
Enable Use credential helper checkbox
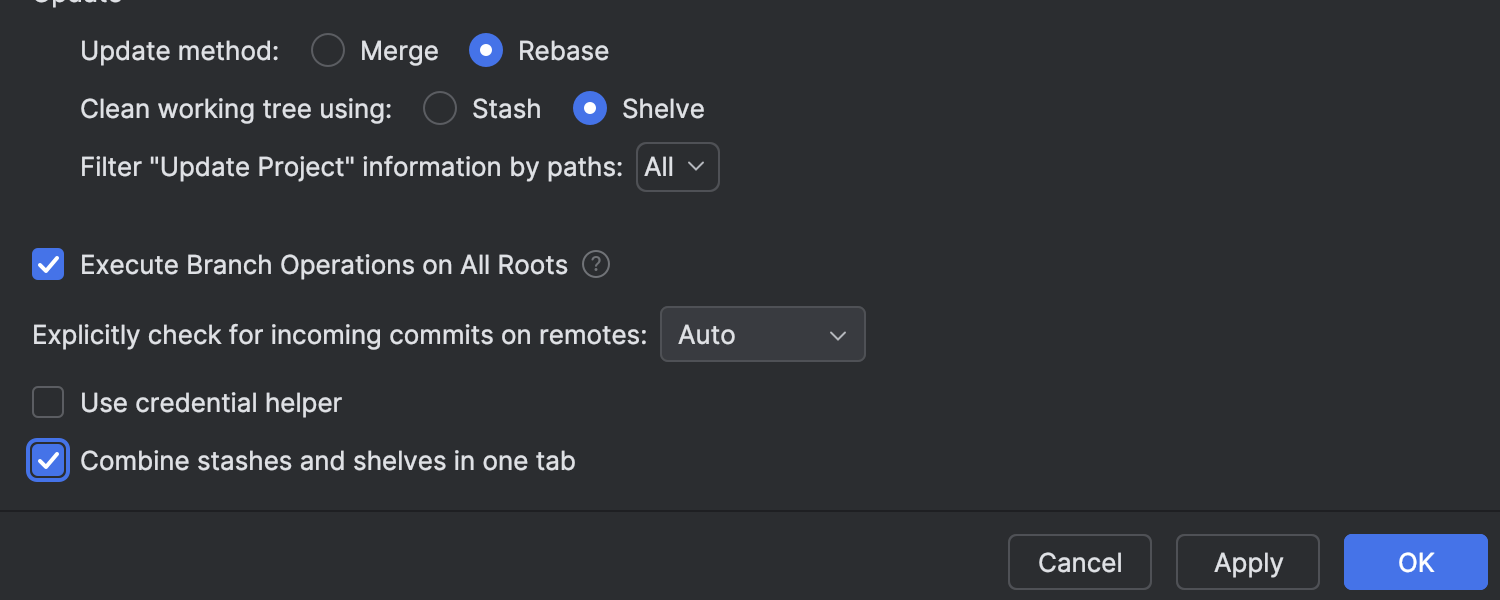(48, 403)
